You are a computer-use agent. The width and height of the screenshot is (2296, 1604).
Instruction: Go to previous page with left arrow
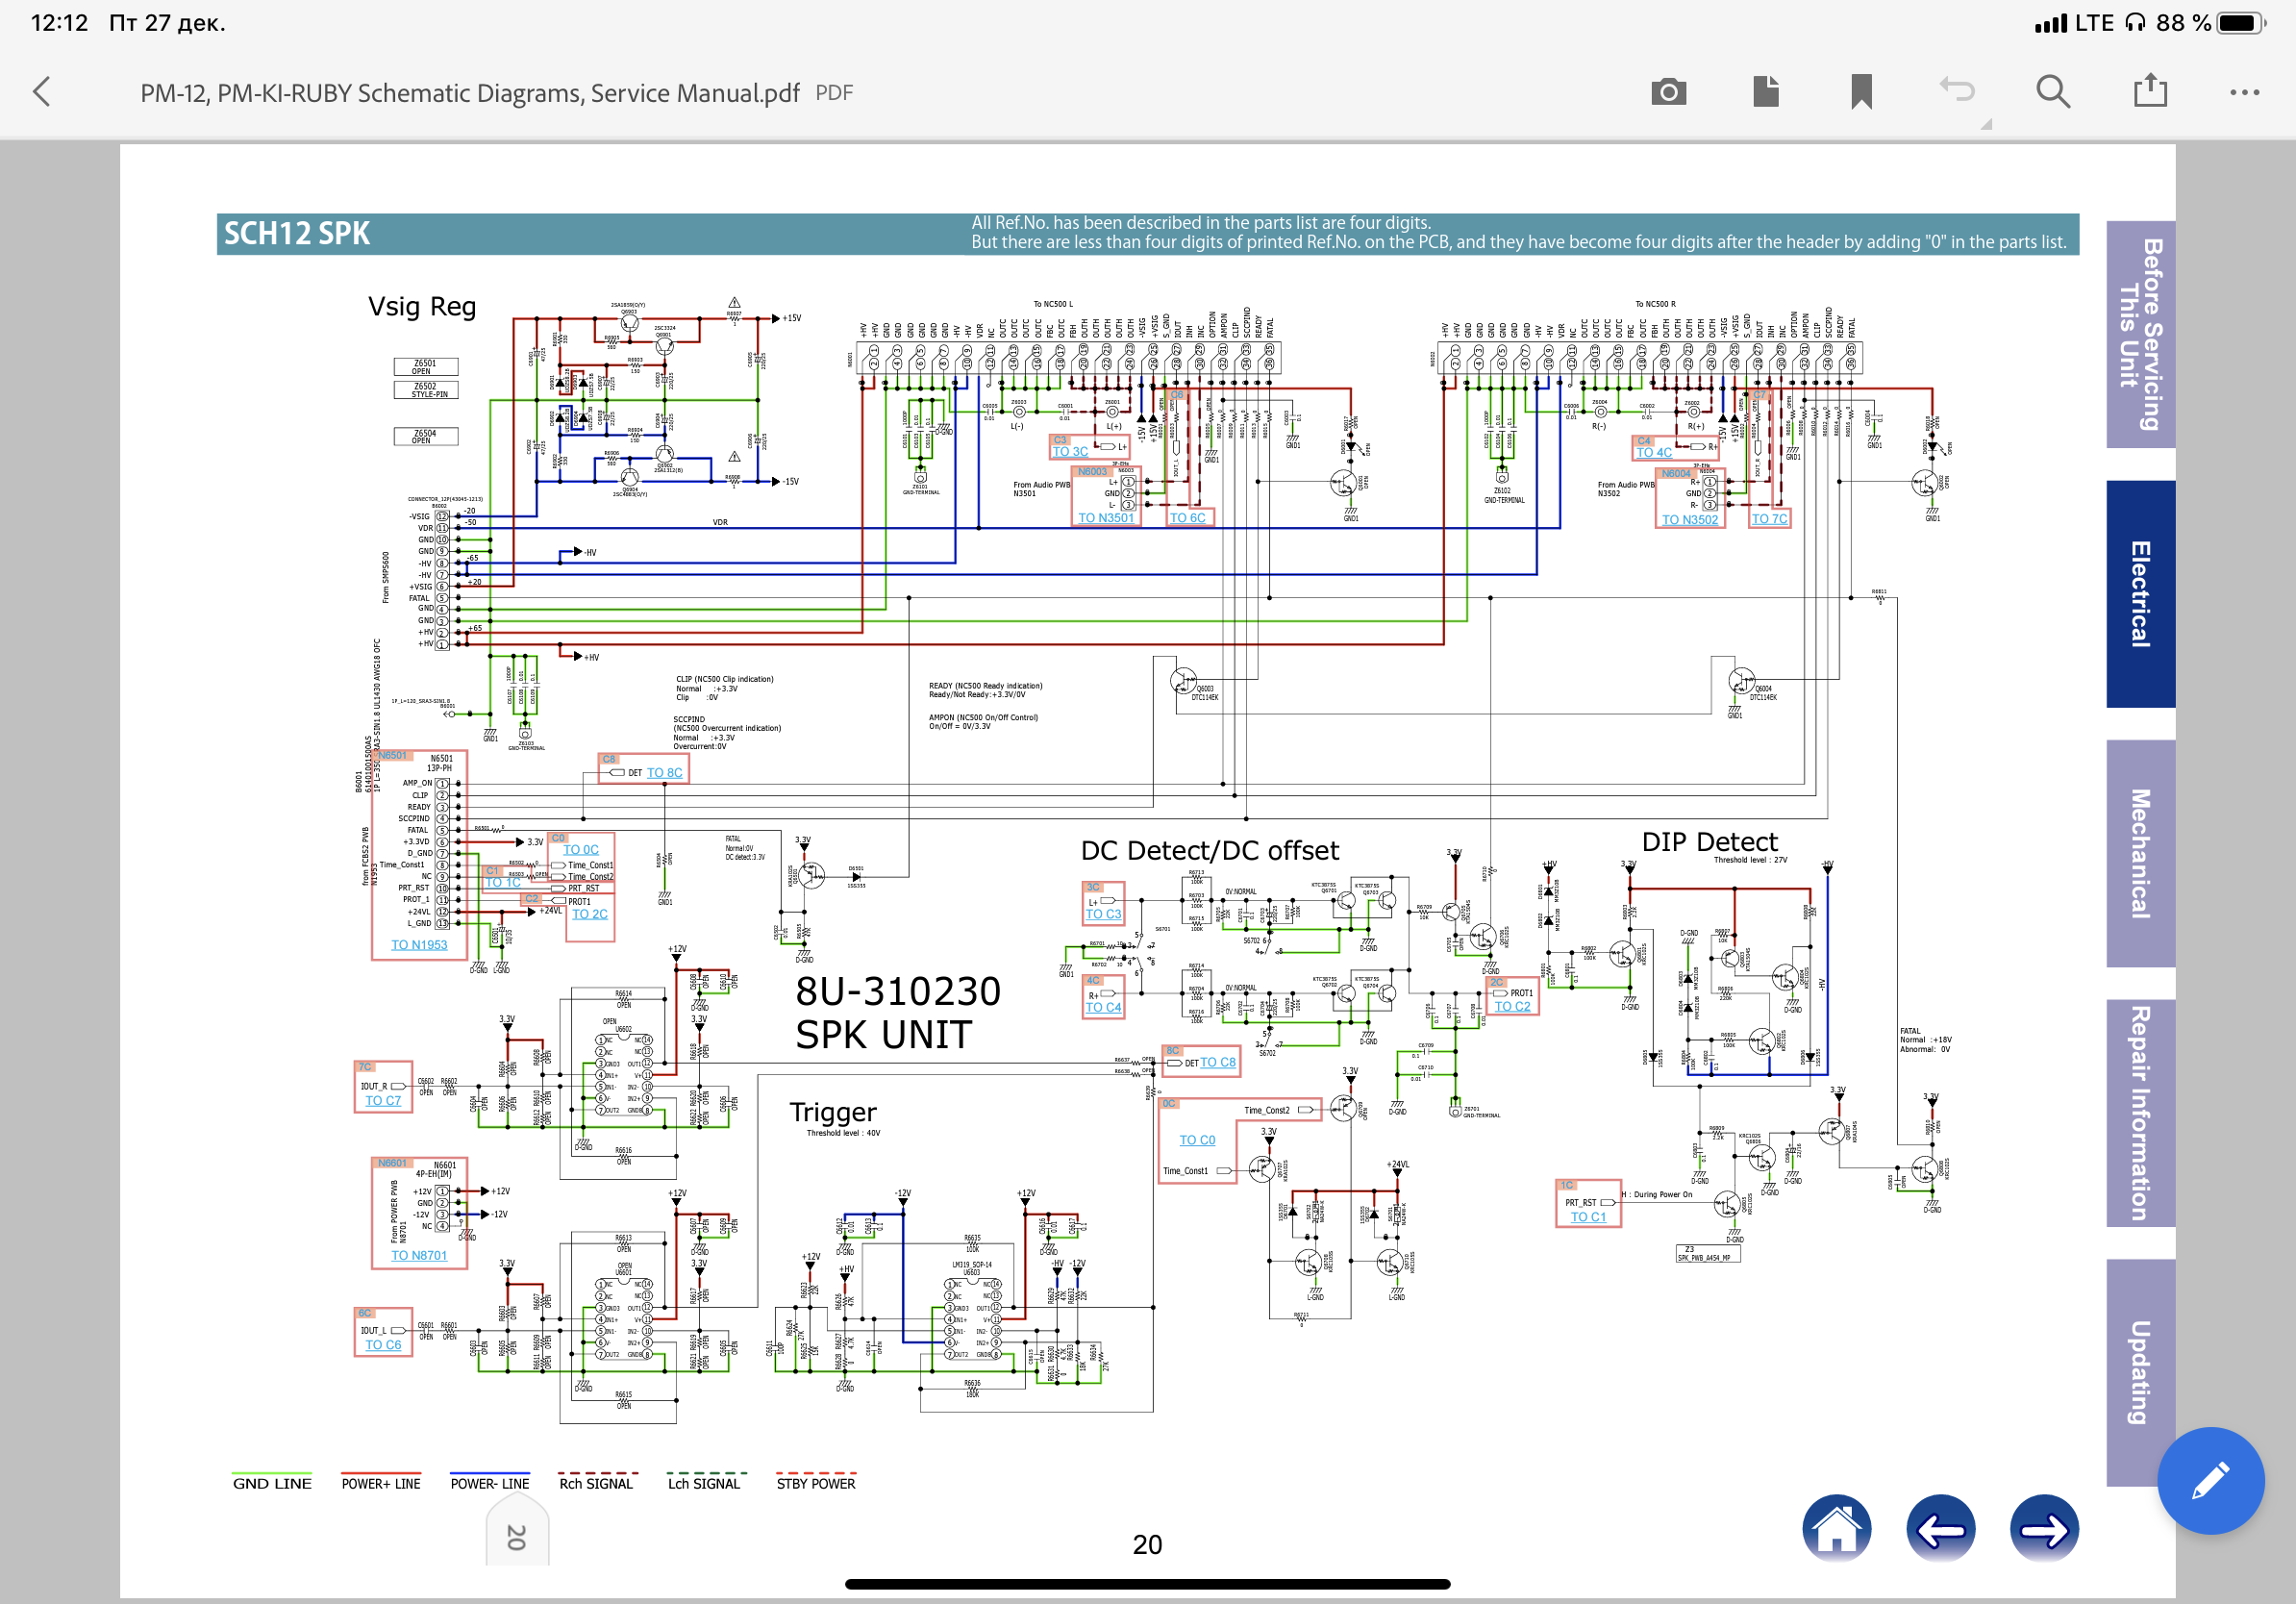pyautogui.click(x=1940, y=1528)
